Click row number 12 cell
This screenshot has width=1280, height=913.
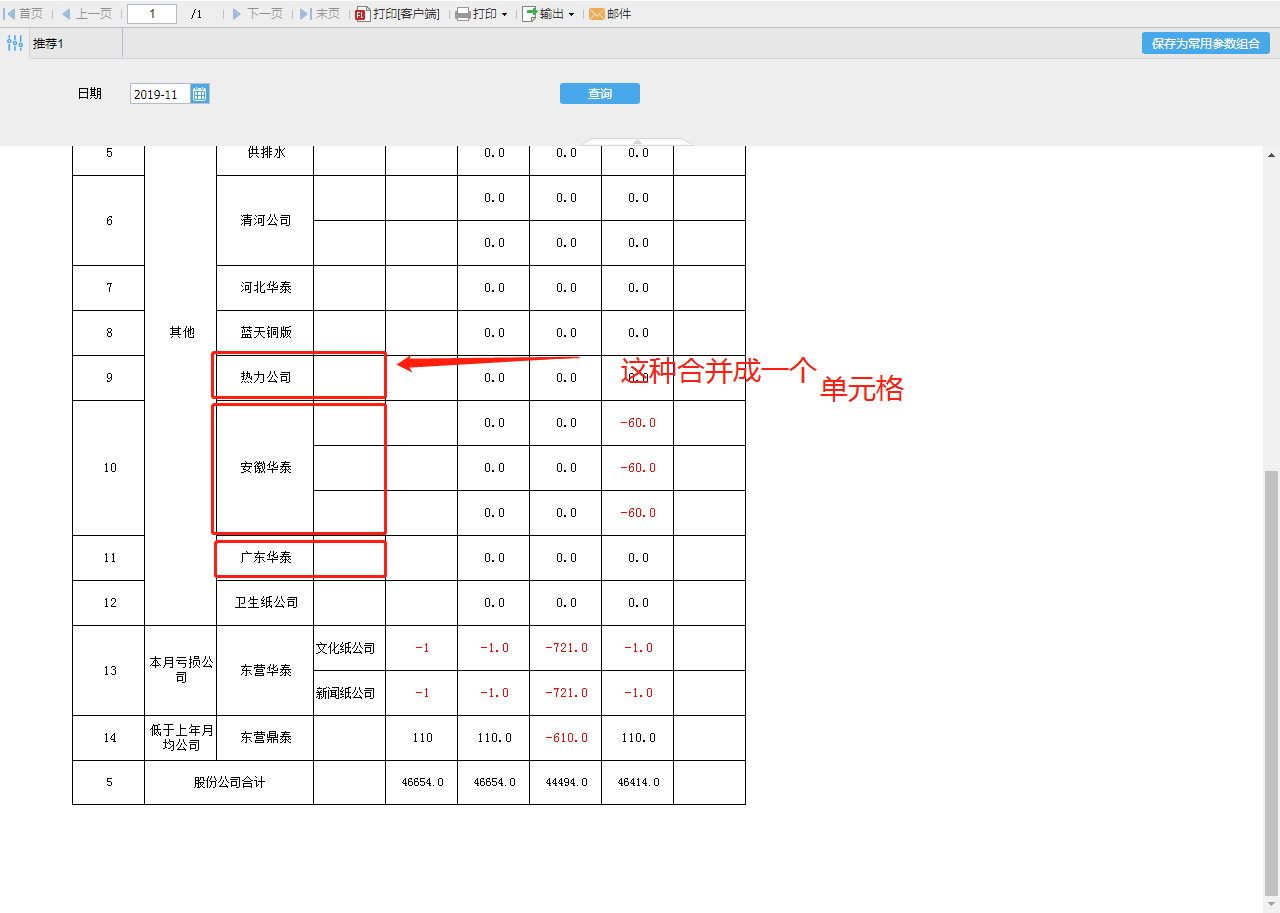coord(109,603)
